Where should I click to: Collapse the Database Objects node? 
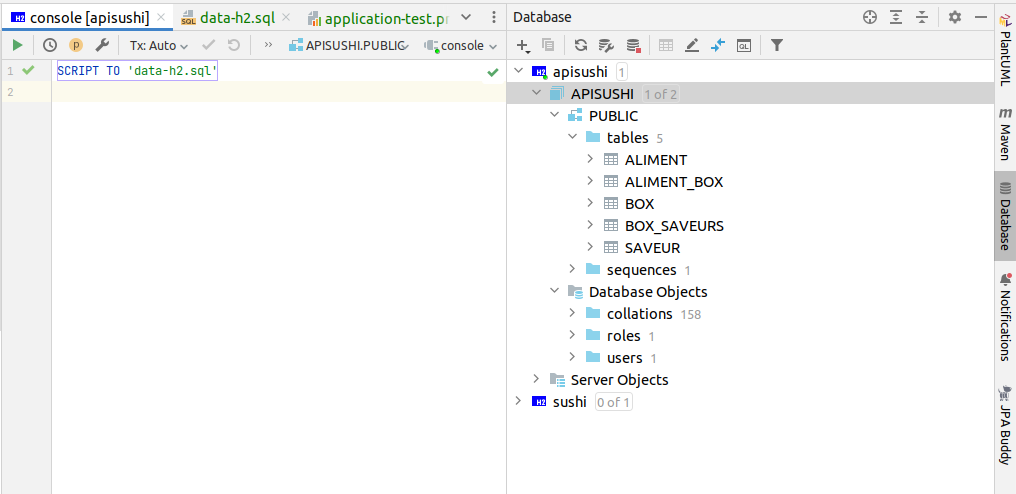pyautogui.click(x=553, y=291)
